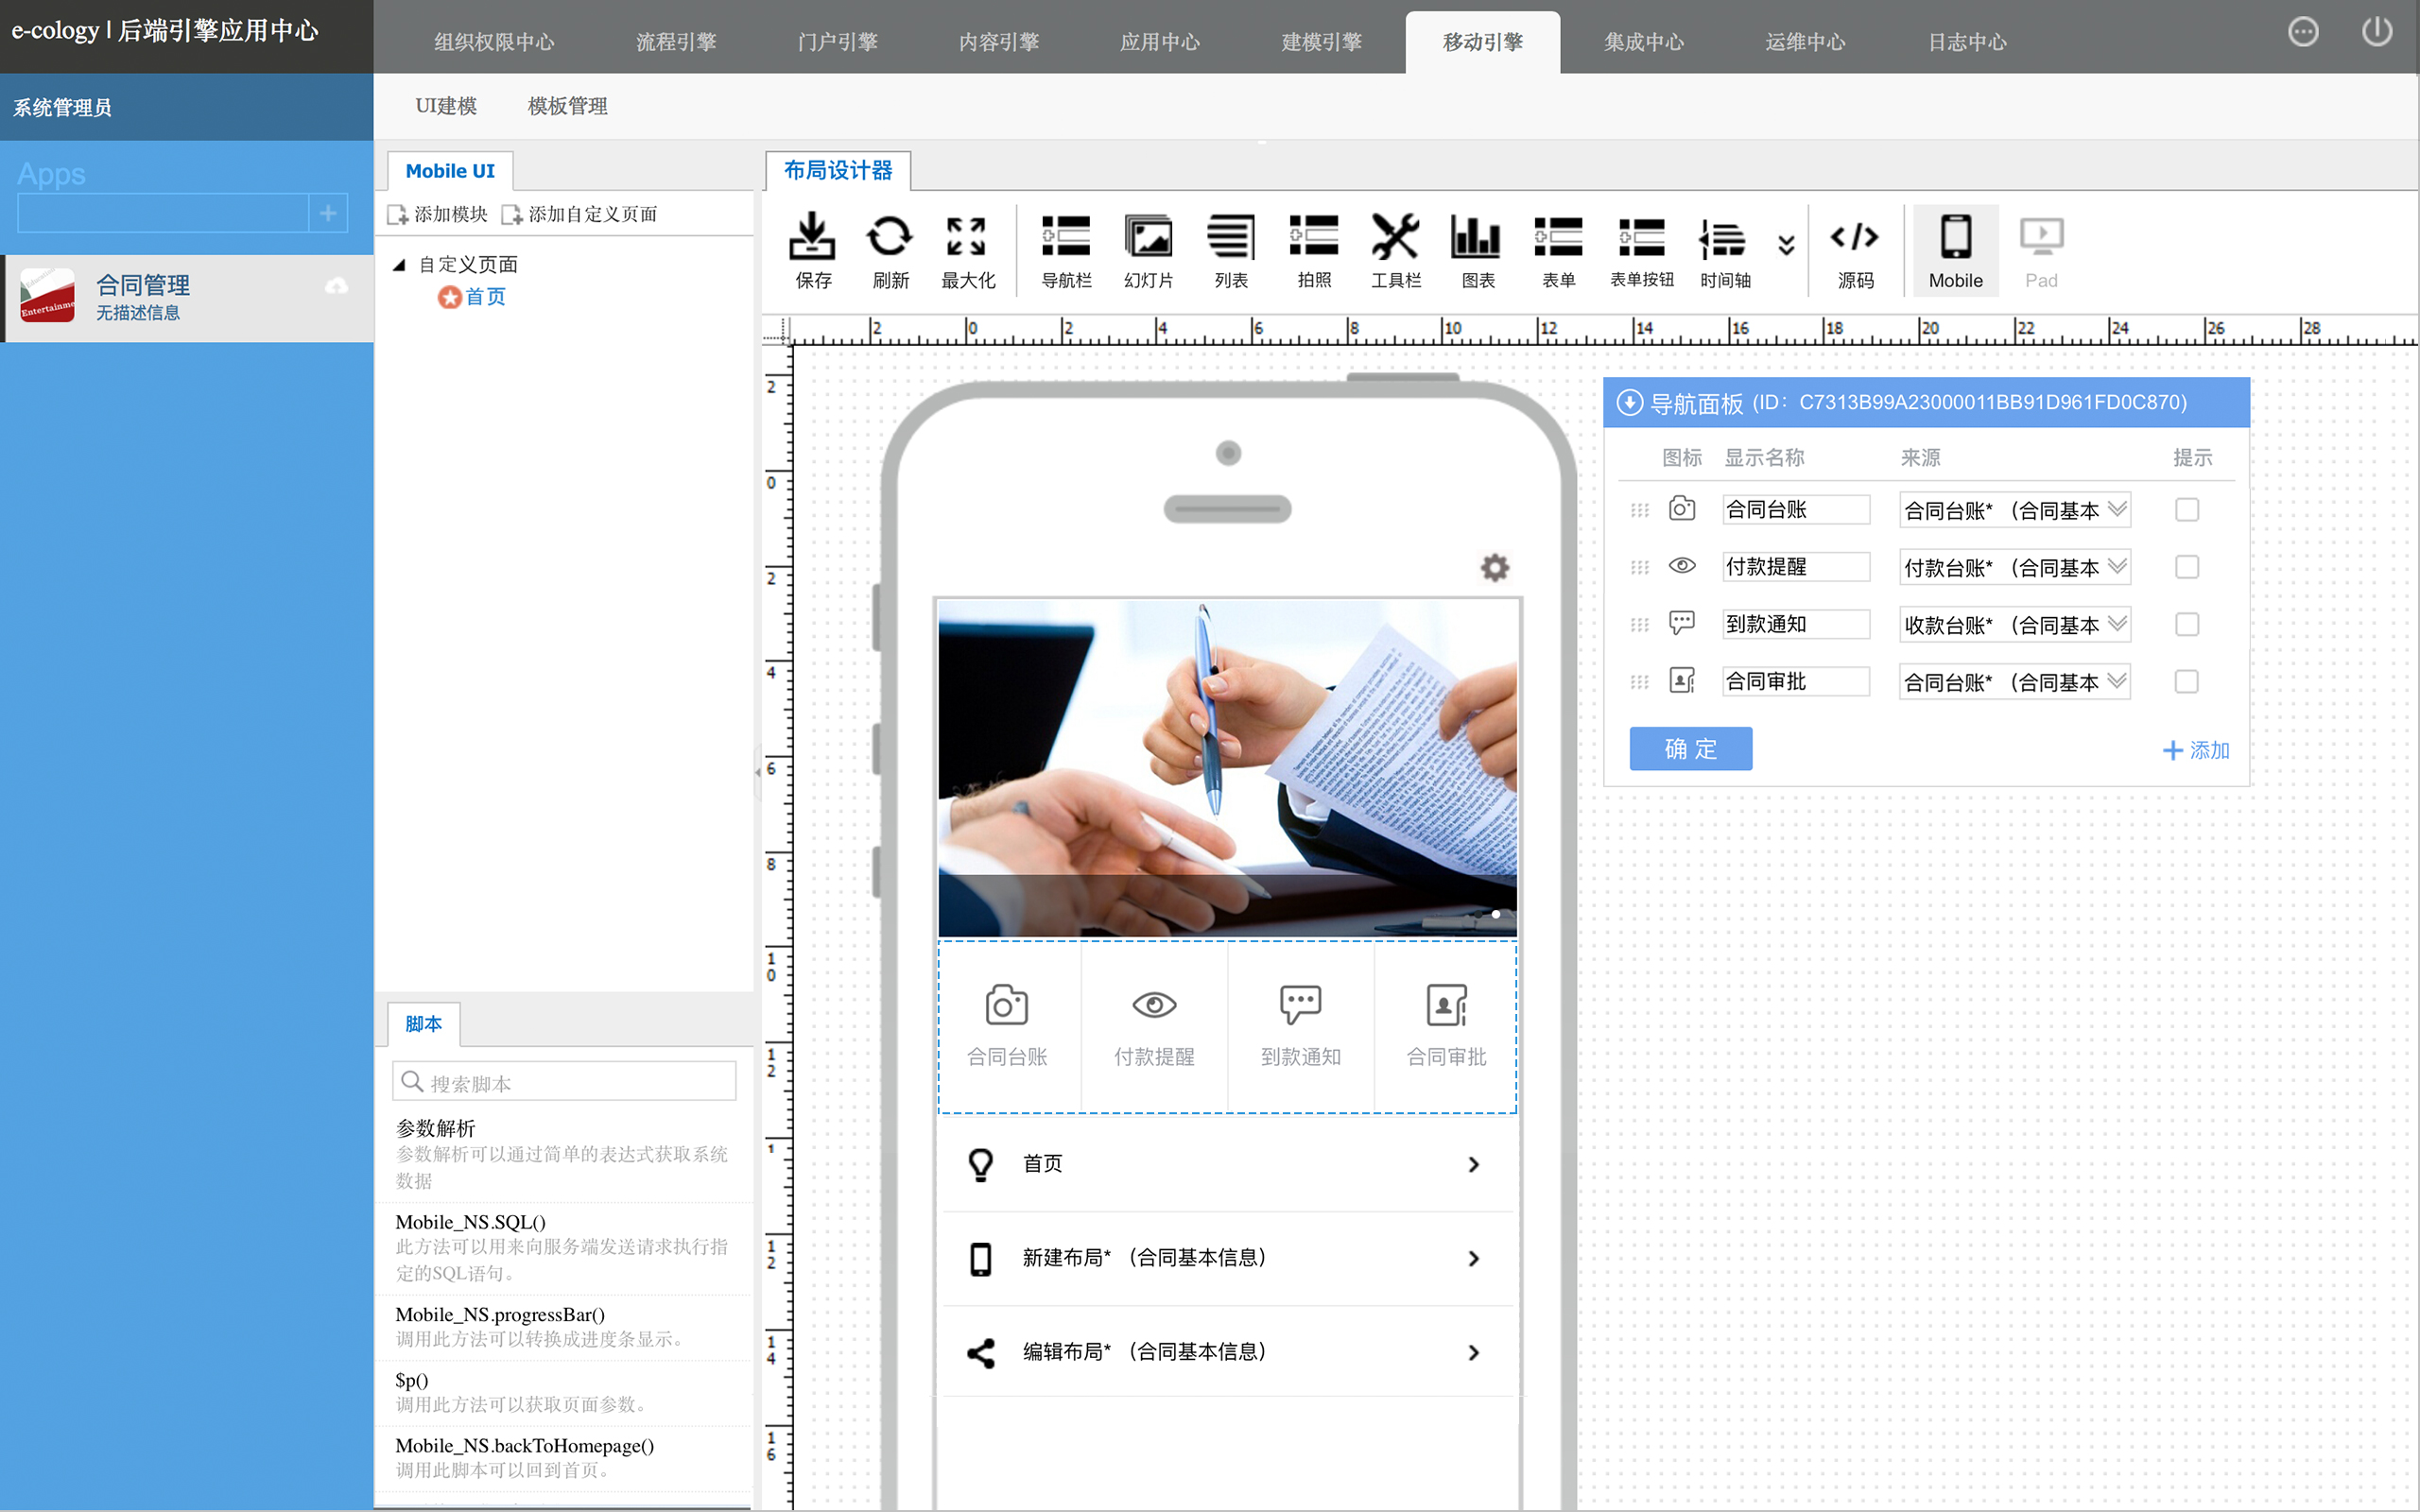Click the 保存 save icon in toolbar

tap(812, 249)
